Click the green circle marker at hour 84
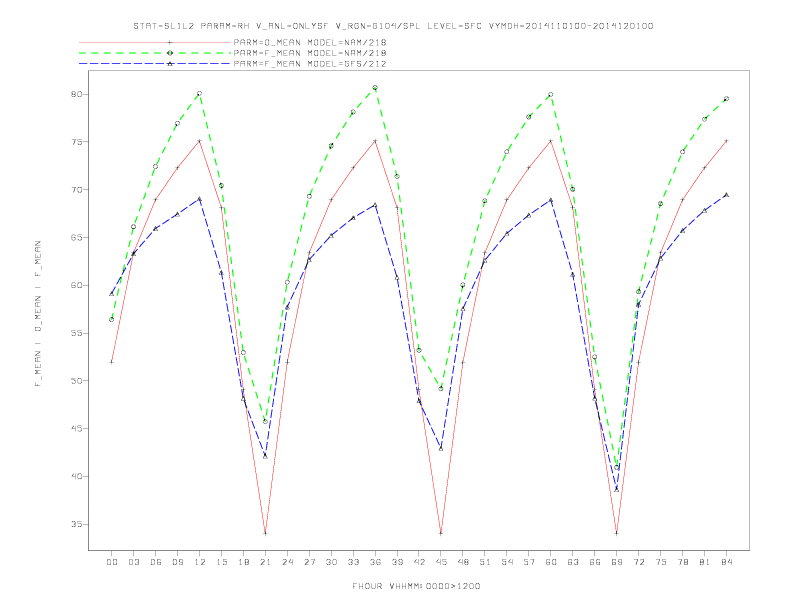This screenshot has width=792, height=612. (x=726, y=99)
